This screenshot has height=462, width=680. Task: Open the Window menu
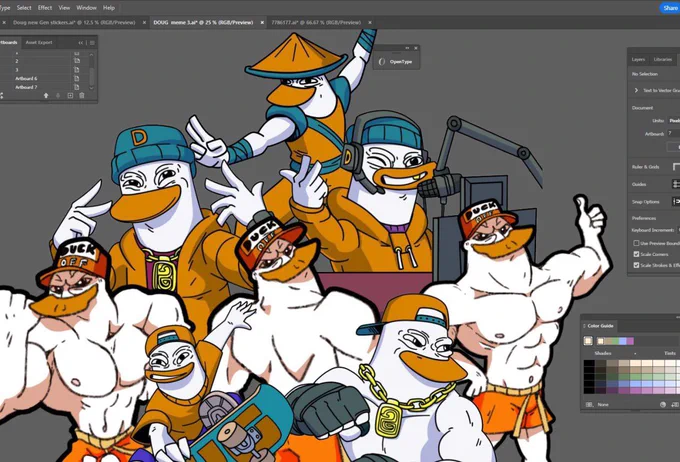pyautogui.click(x=86, y=8)
